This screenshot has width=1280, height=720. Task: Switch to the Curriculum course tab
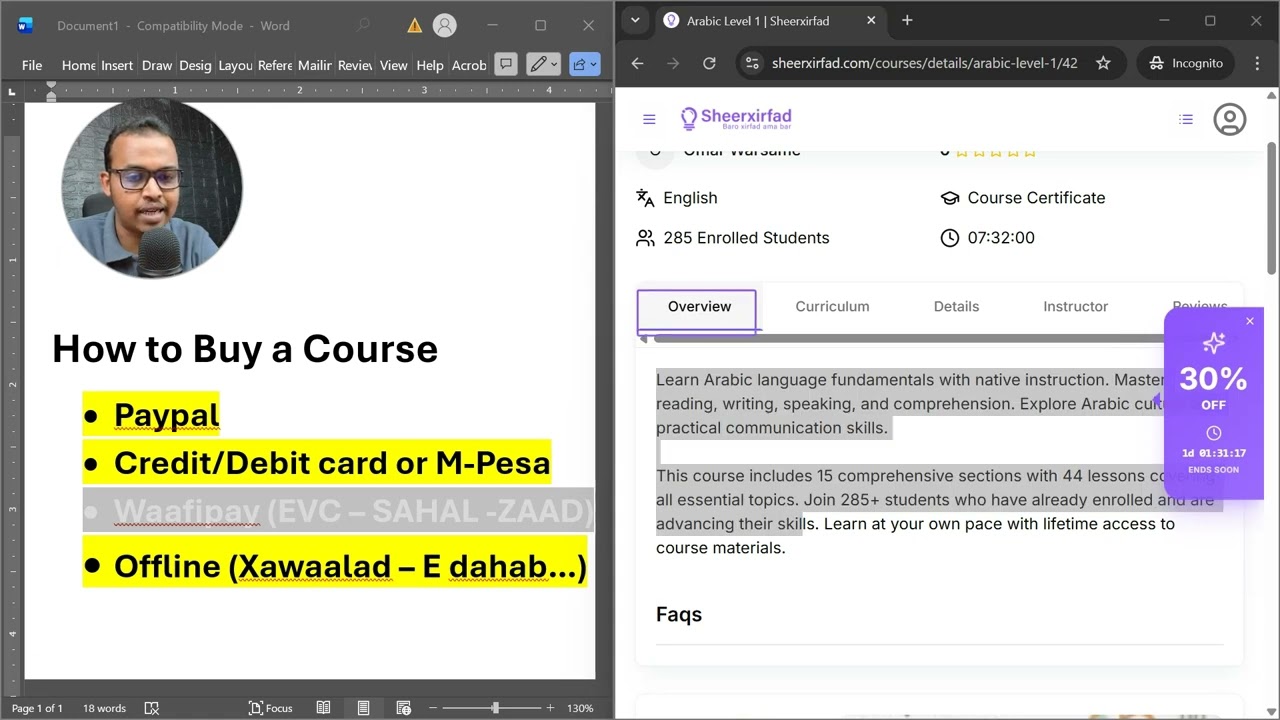click(832, 307)
